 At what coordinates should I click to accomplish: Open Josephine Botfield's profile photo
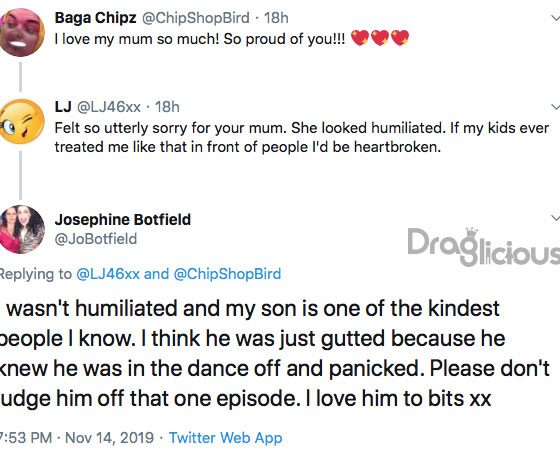click(x=21, y=229)
